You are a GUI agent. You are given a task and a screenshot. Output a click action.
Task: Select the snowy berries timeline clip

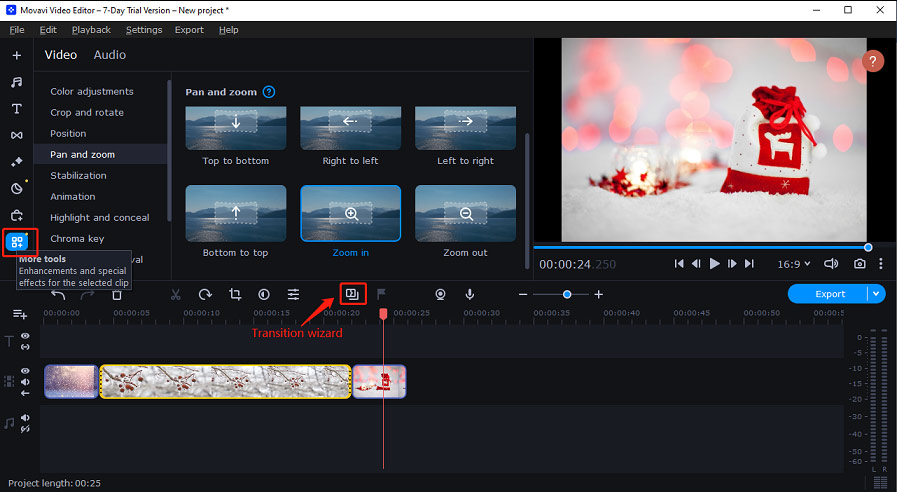pyautogui.click(x=225, y=382)
